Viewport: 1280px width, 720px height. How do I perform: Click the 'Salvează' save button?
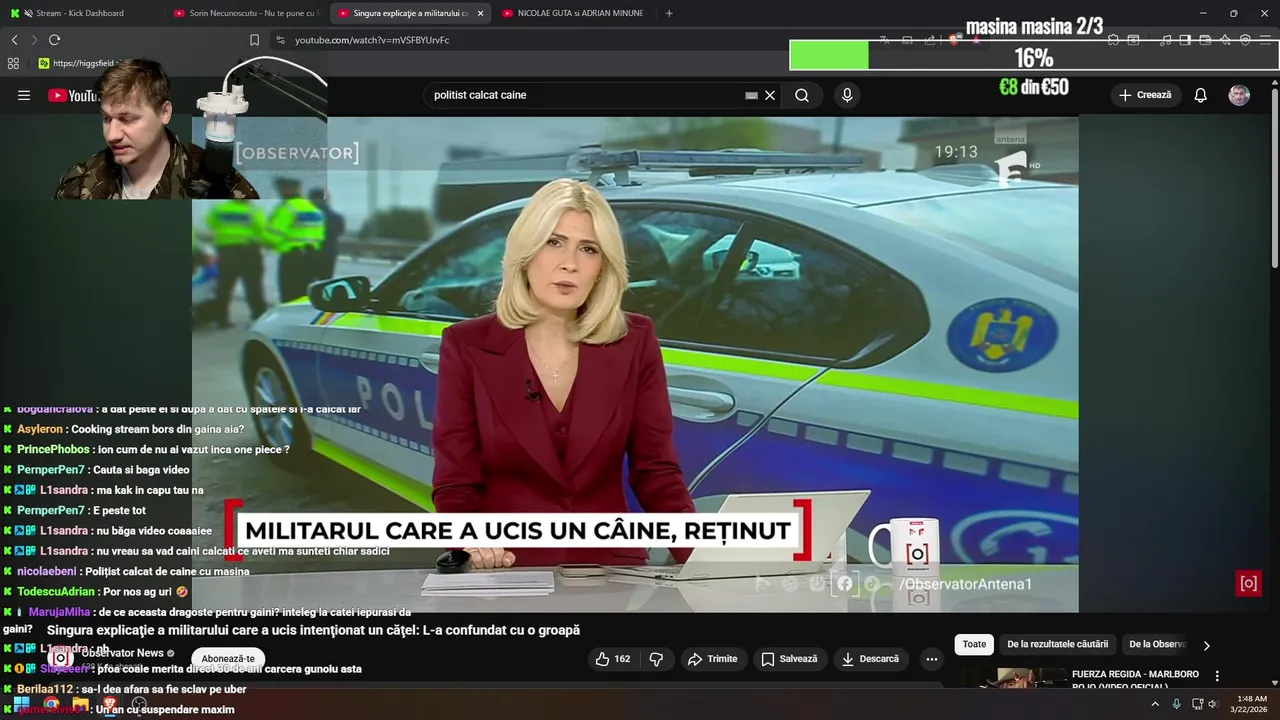[x=789, y=659]
